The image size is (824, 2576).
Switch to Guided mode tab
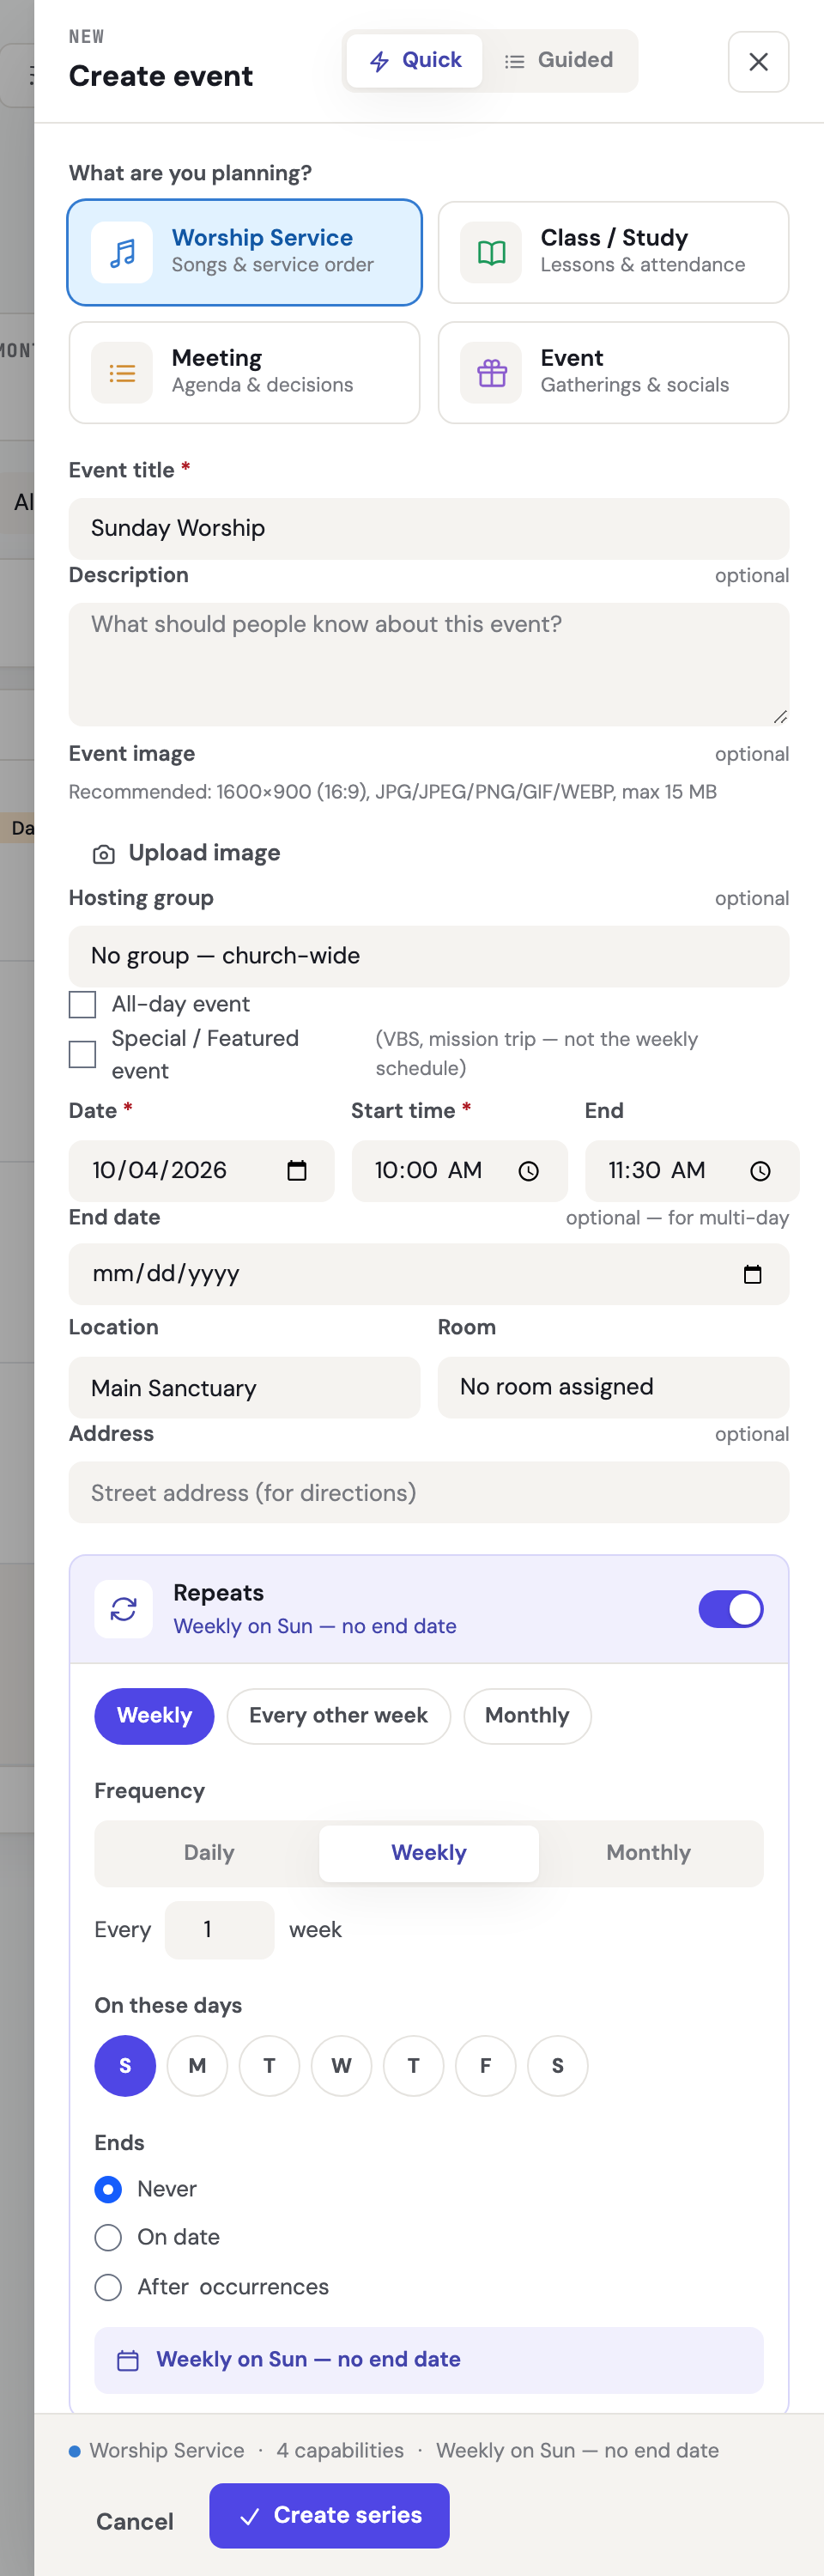[559, 61]
